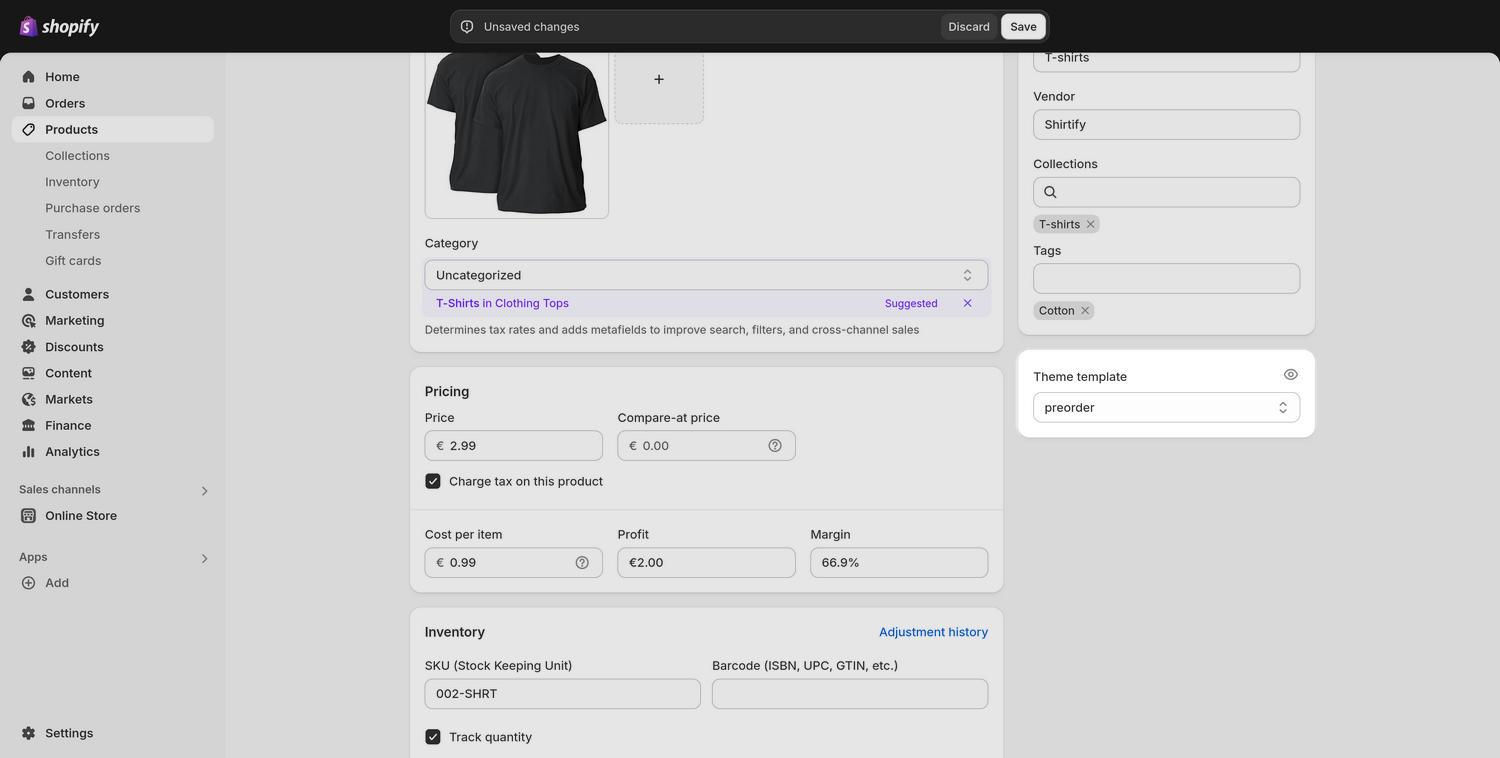Uncheck Charge tax on this product
The image size is (1500, 758).
click(433, 481)
